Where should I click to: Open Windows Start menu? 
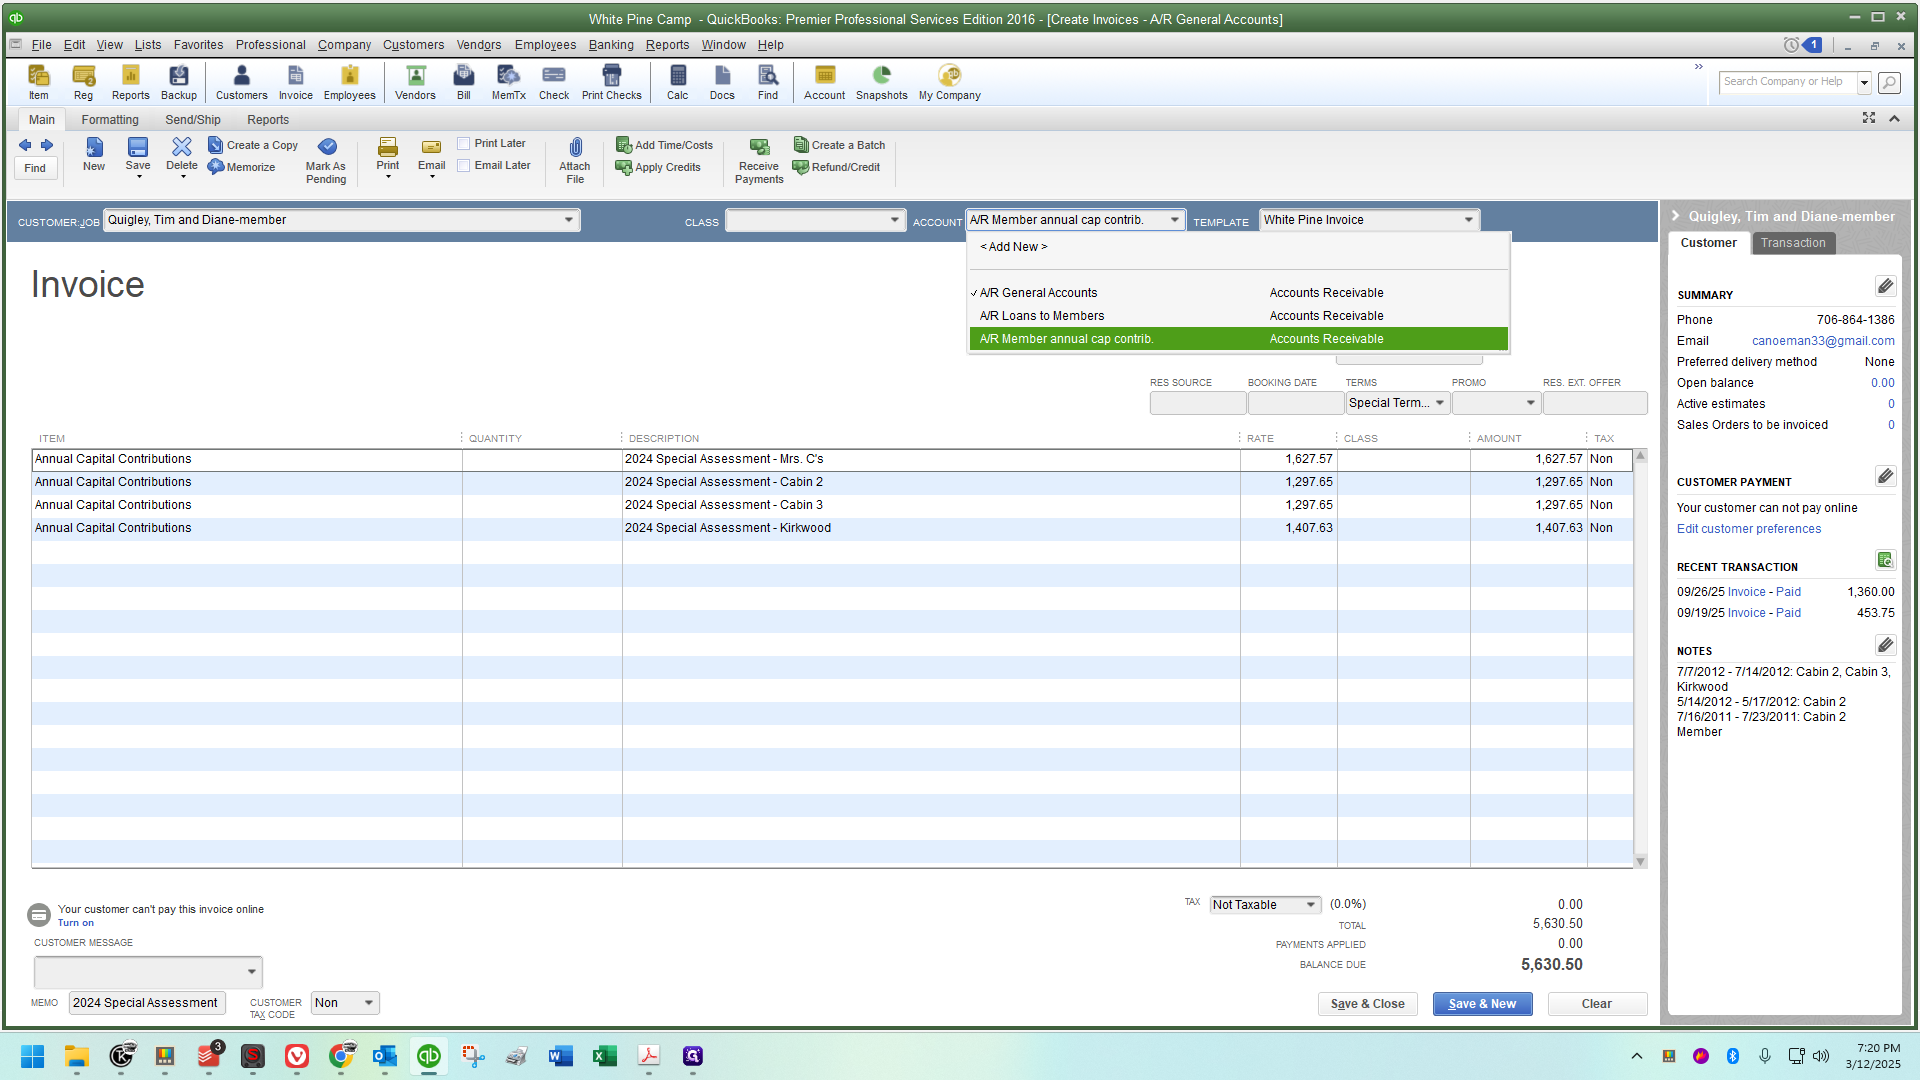[x=32, y=1056]
